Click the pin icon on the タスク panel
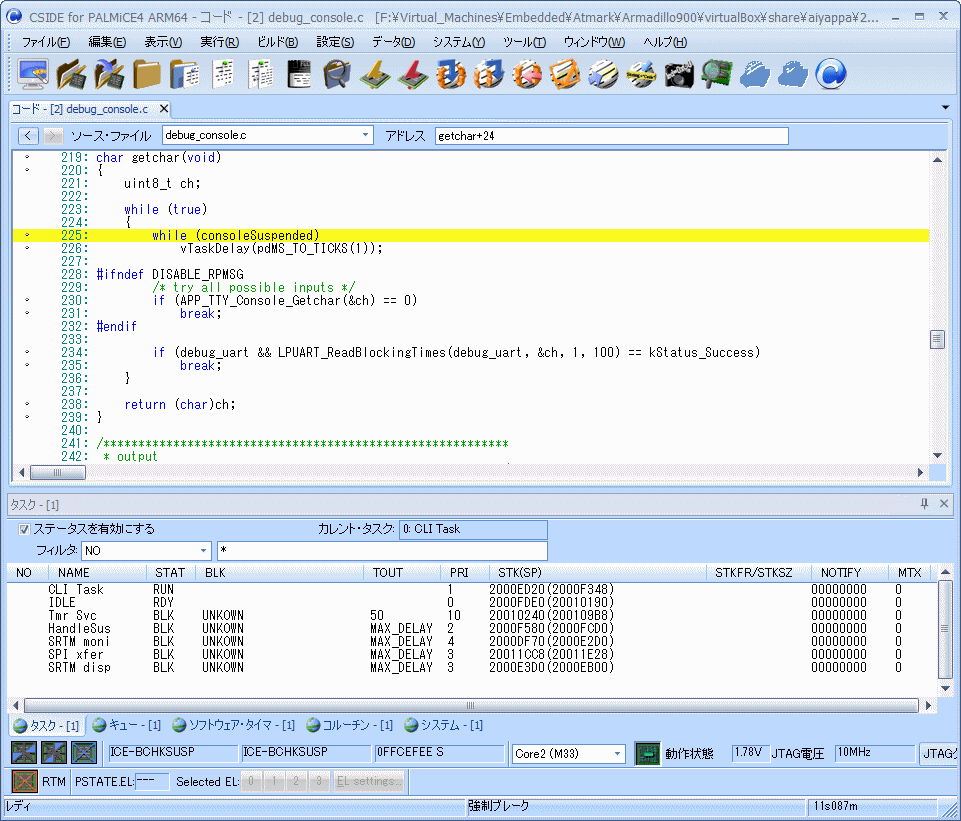The height and width of the screenshot is (821, 961). (924, 505)
